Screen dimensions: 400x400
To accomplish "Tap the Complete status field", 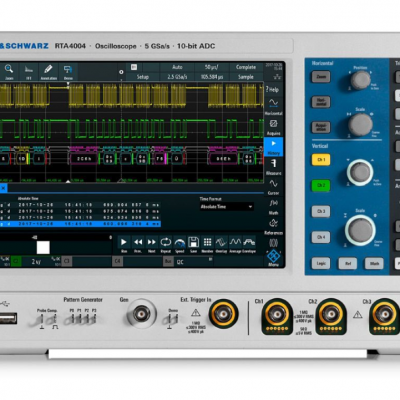I will click(x=246, y=67).
